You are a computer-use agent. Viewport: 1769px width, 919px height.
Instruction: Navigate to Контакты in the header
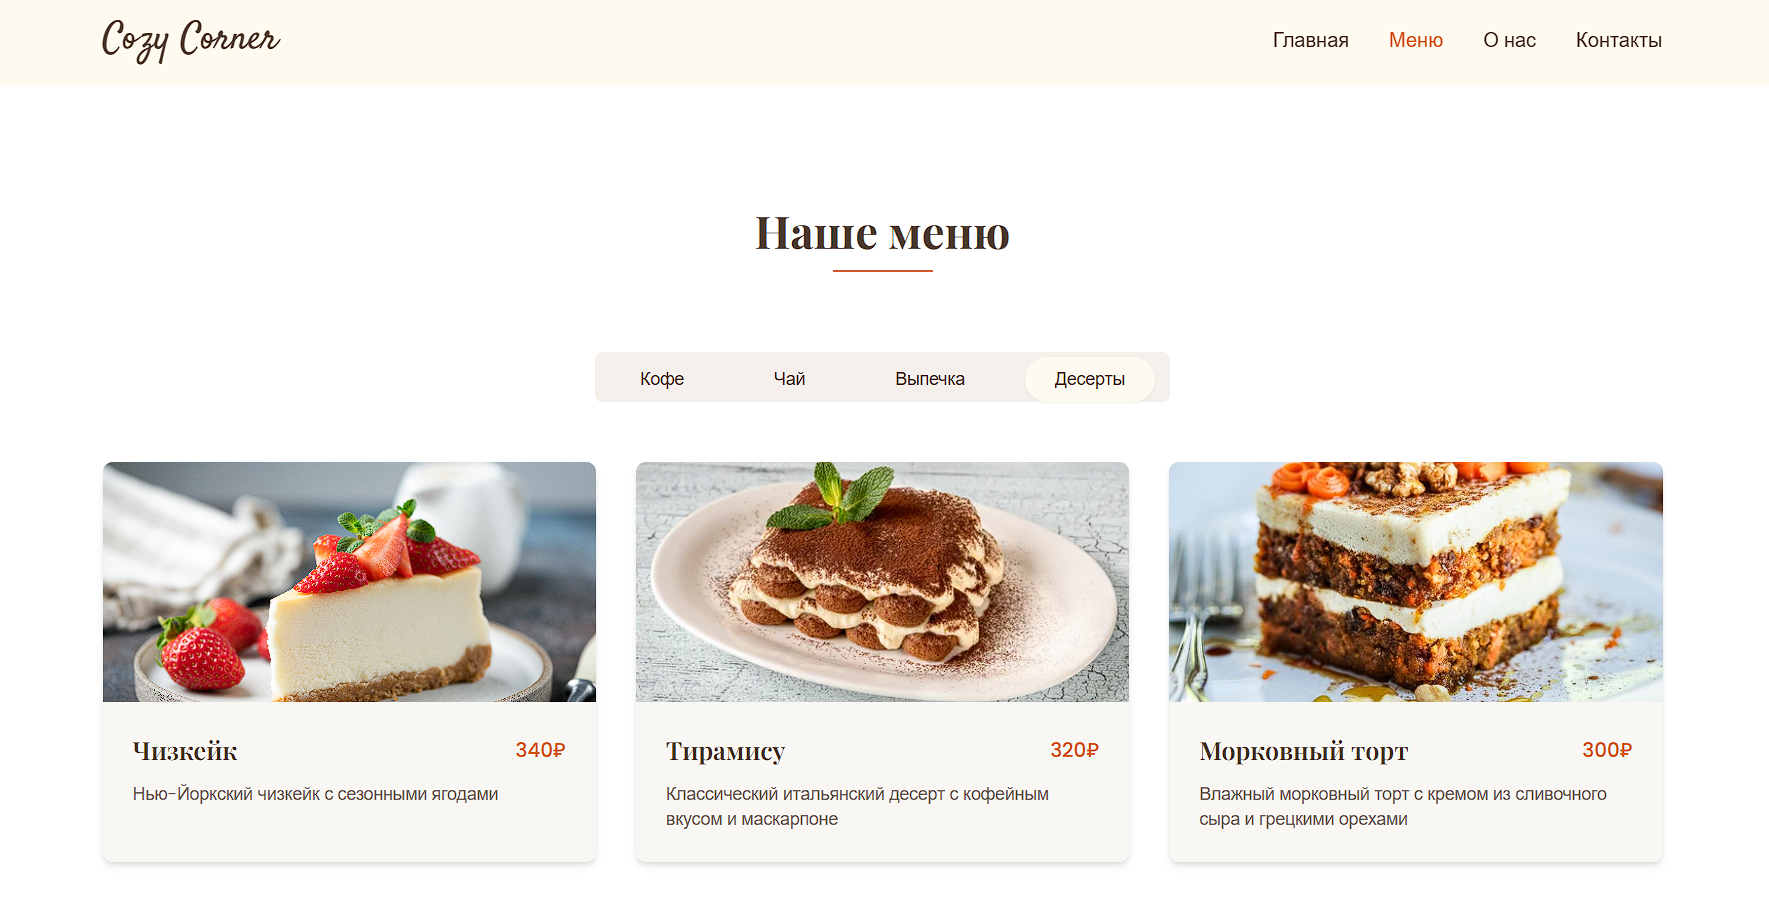coord(1618,41)
